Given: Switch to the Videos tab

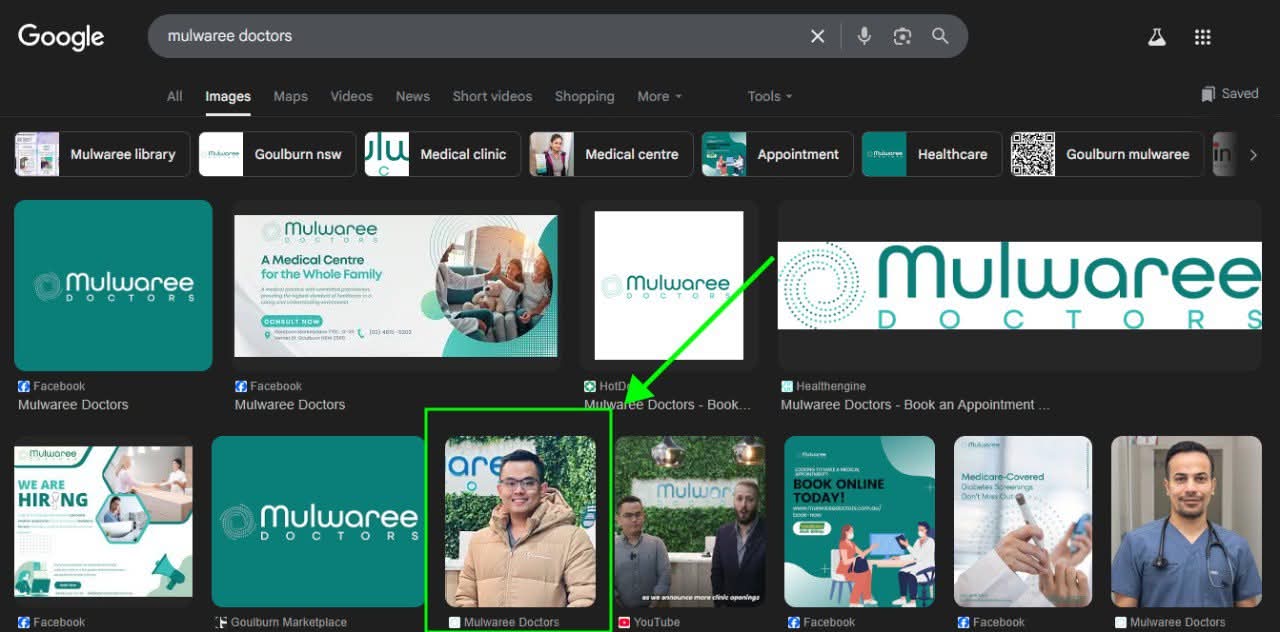Looking at the screenshot, I should pyautogui.click(x=351, y=96).
